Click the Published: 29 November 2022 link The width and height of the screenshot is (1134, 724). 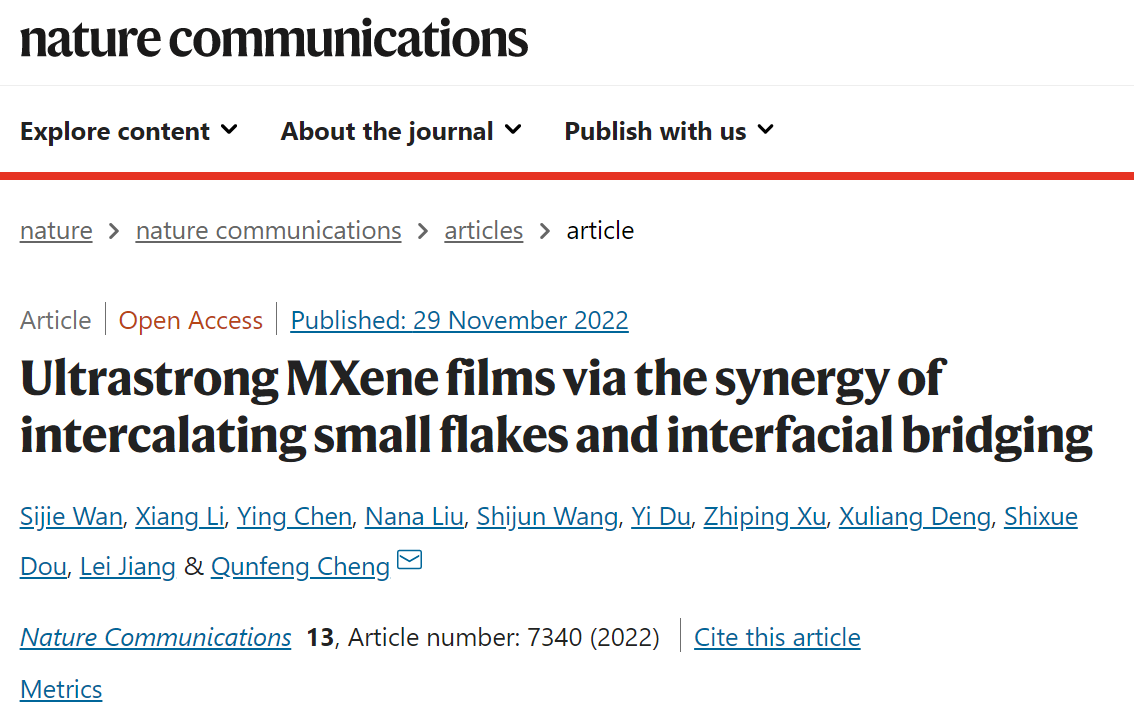[459, 321]
